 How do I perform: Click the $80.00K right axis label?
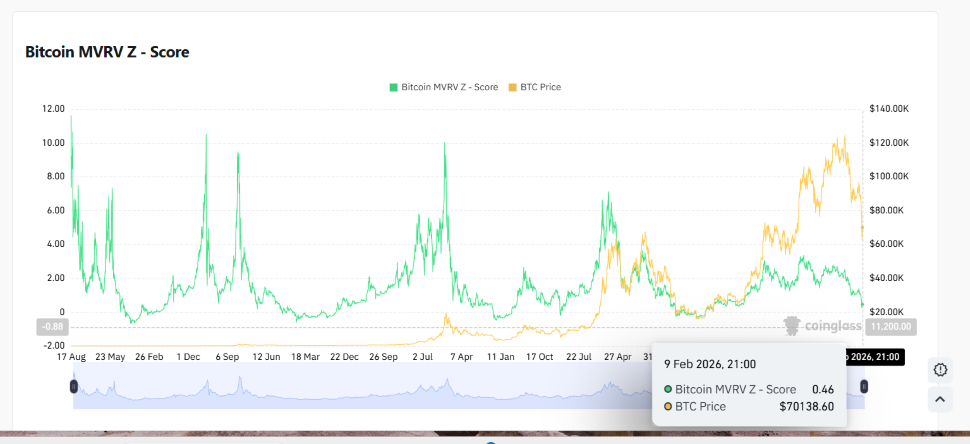click(x=887, y=210)
